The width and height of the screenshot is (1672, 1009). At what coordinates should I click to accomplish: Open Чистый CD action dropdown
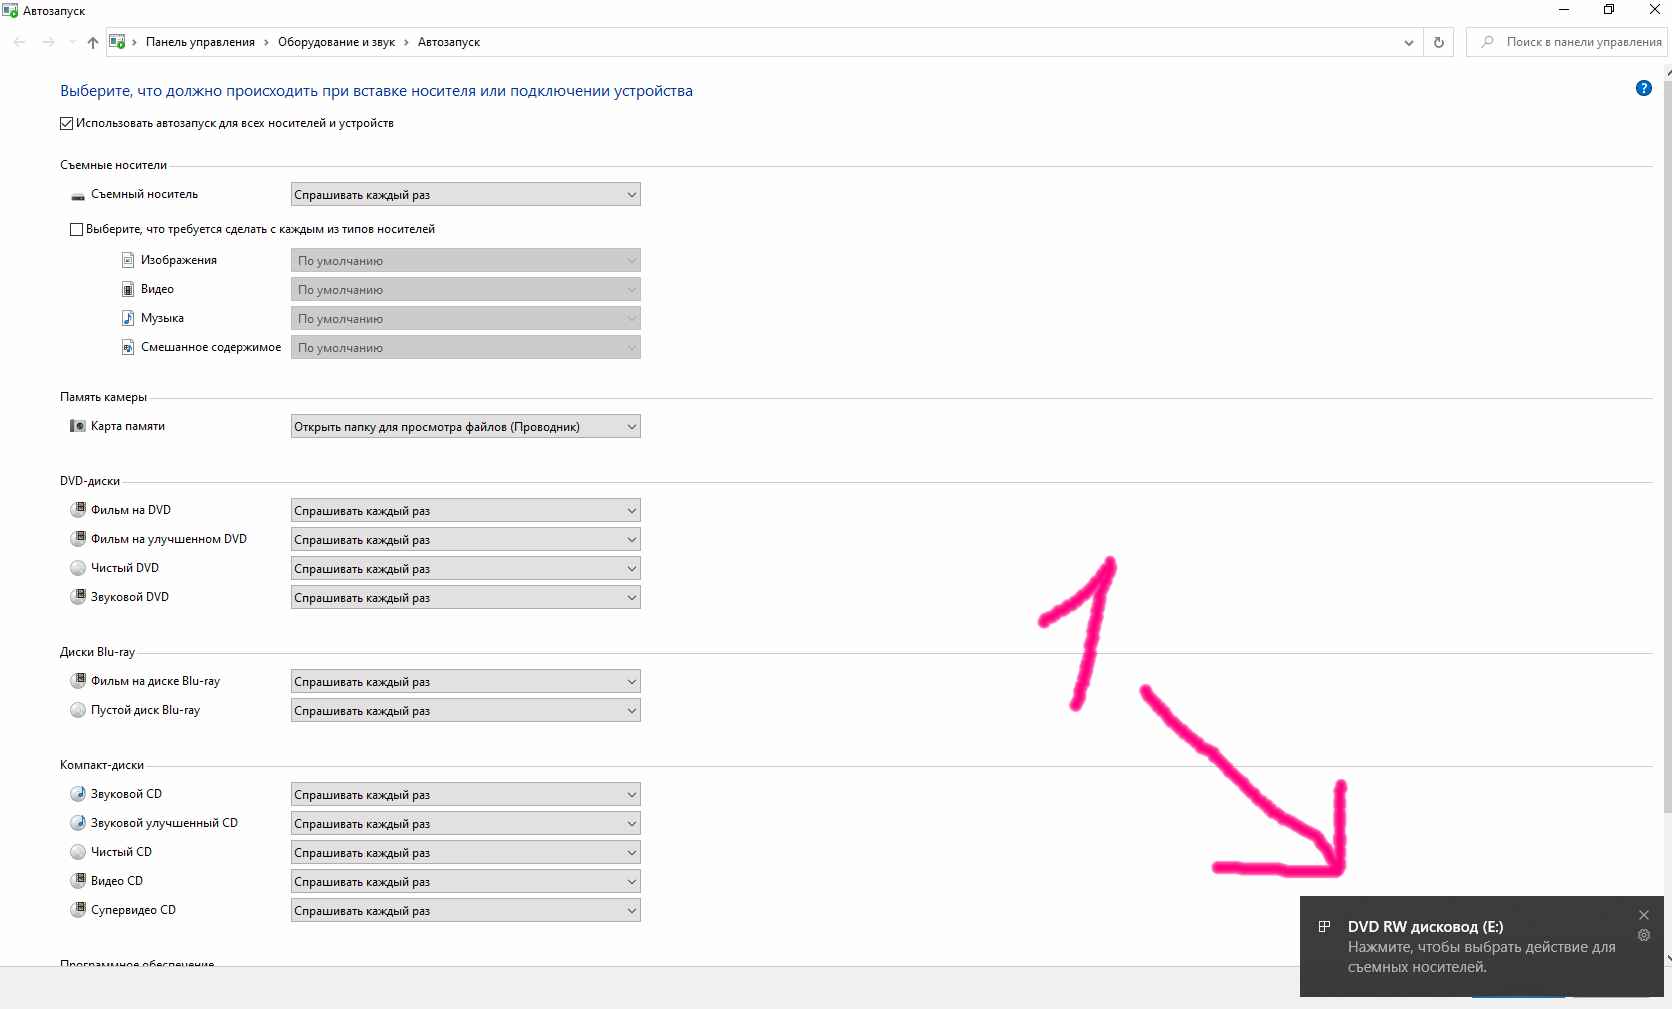(x=466, y=853)
